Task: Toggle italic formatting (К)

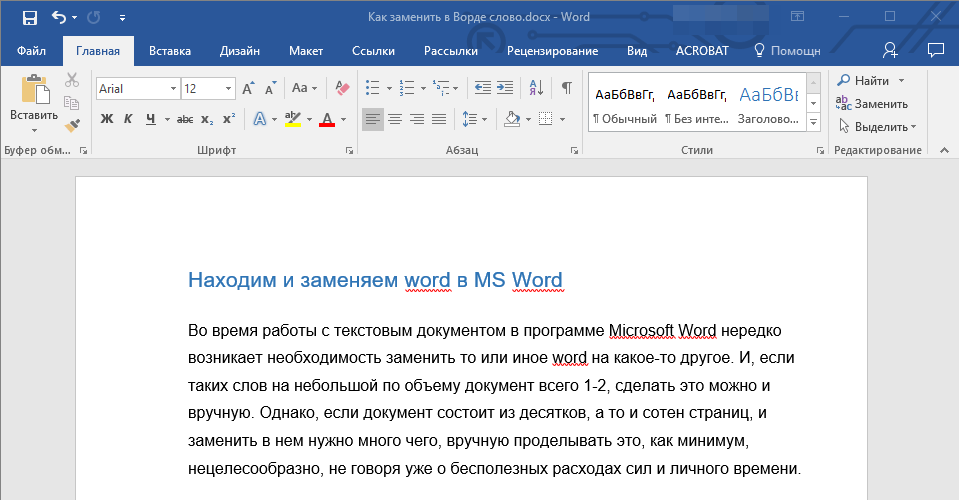Action: pos(128,119)
